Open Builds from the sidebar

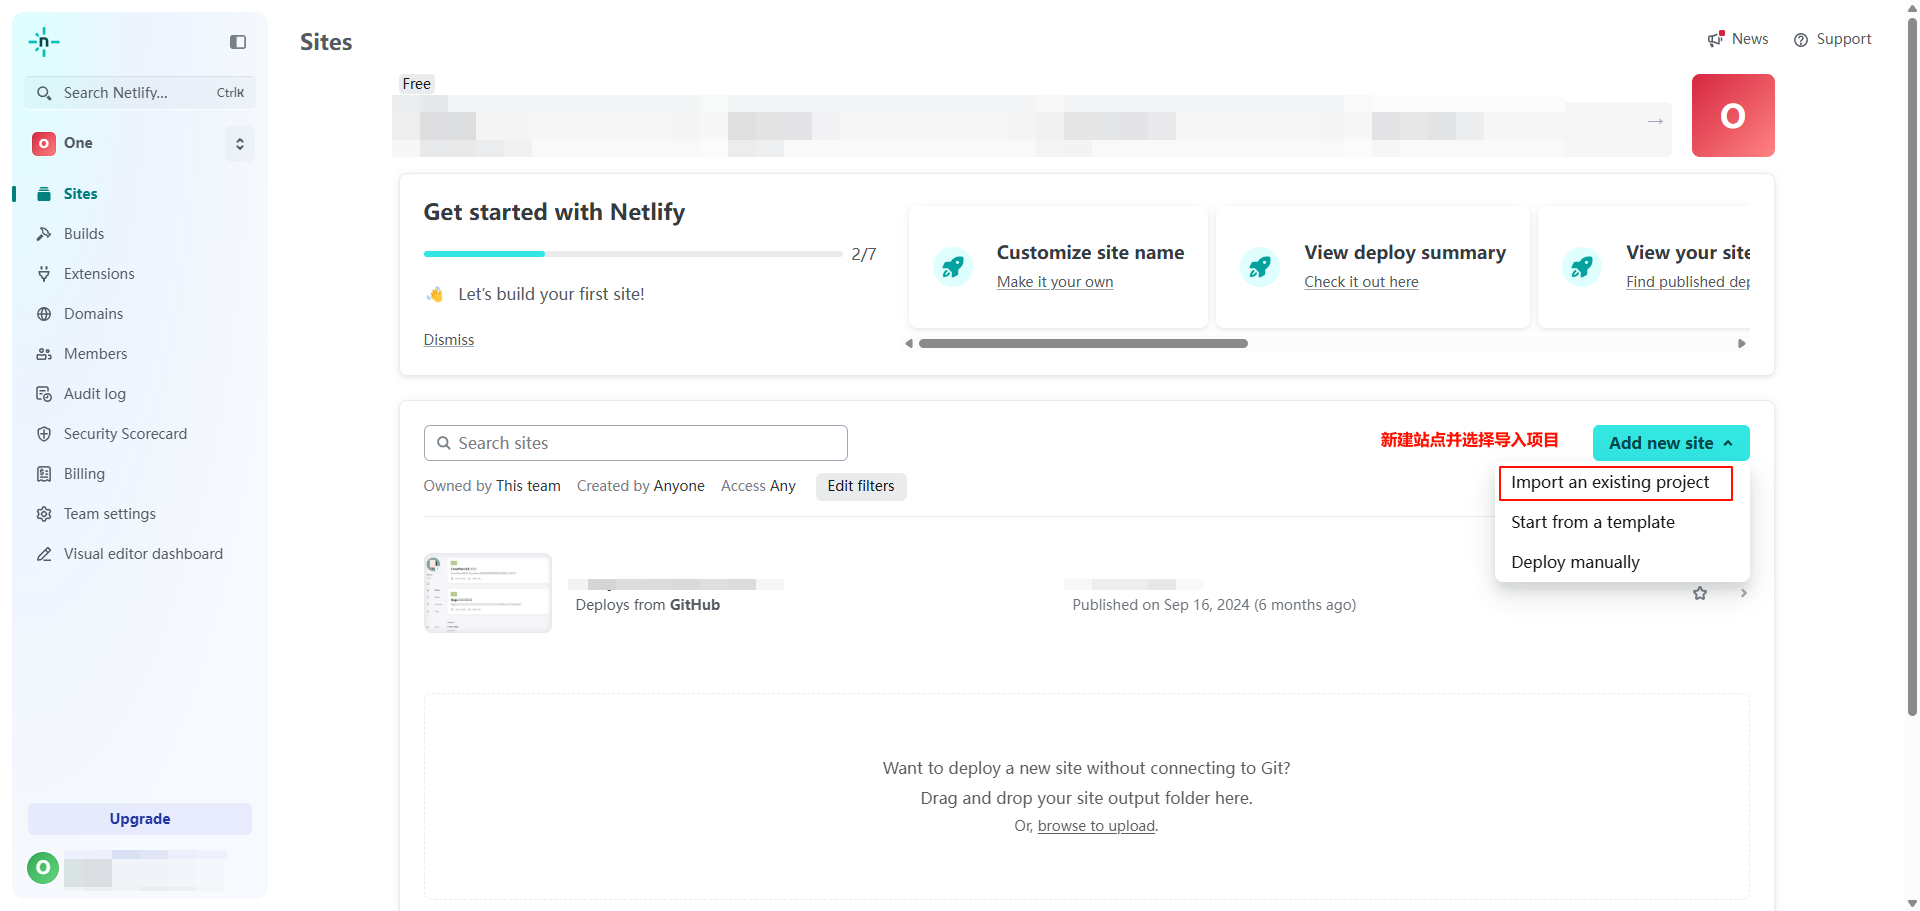point(84,234)
